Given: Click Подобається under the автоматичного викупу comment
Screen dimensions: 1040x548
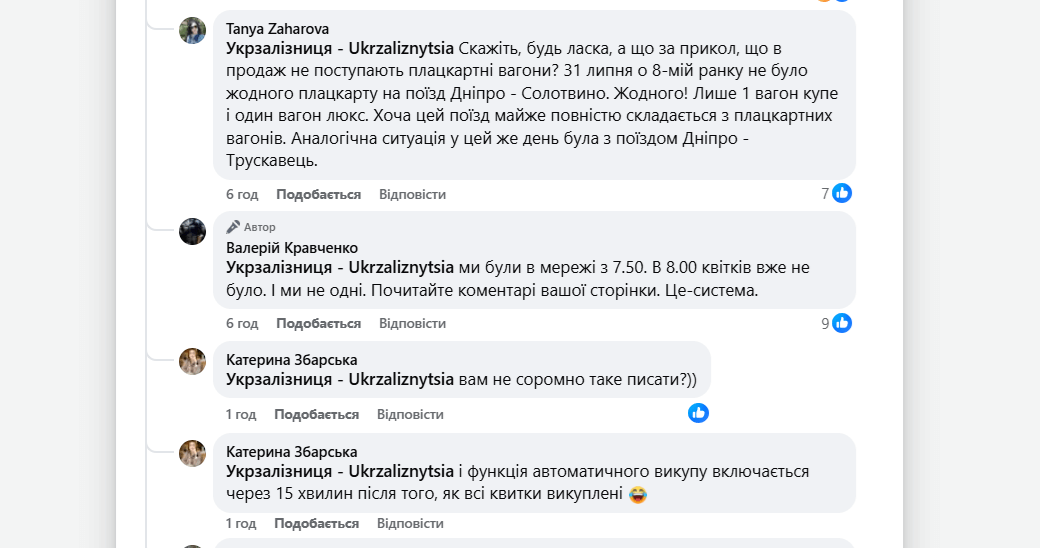Looking at the screenshot, I should pos(316,523).
